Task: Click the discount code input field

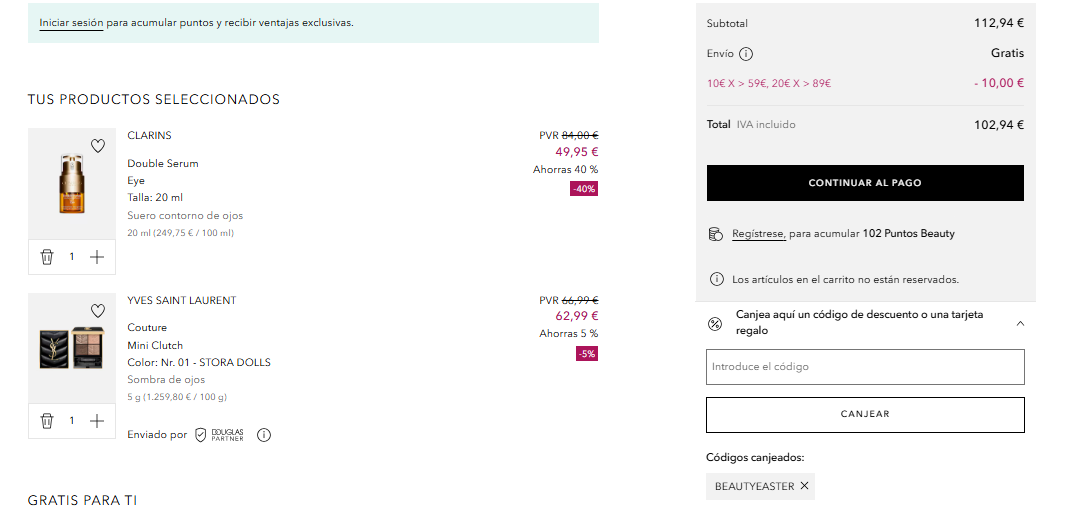Action: tap(865, 367)
